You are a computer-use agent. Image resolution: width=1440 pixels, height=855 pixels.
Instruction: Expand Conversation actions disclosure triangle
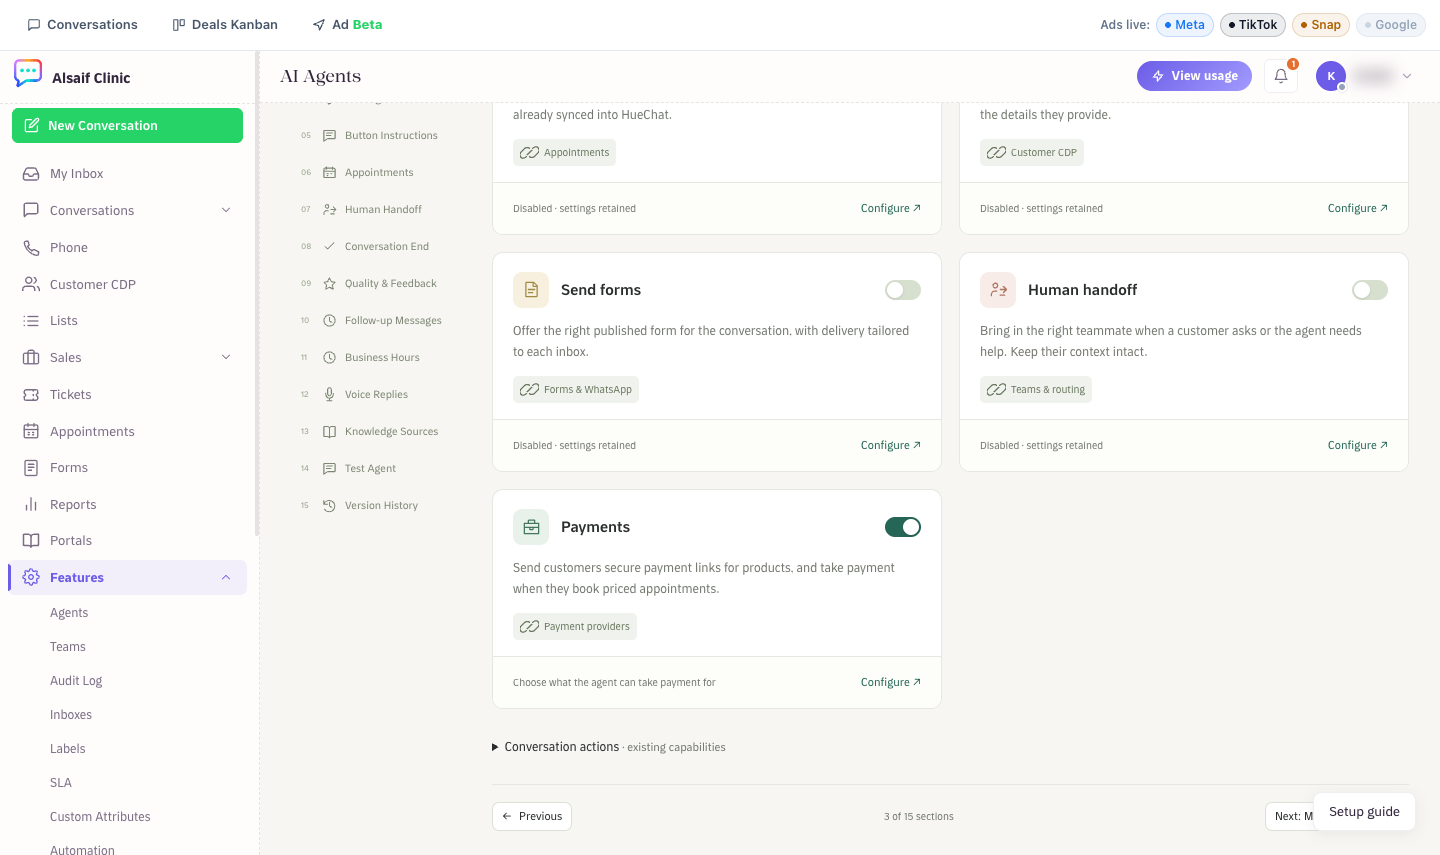(495, 748)
